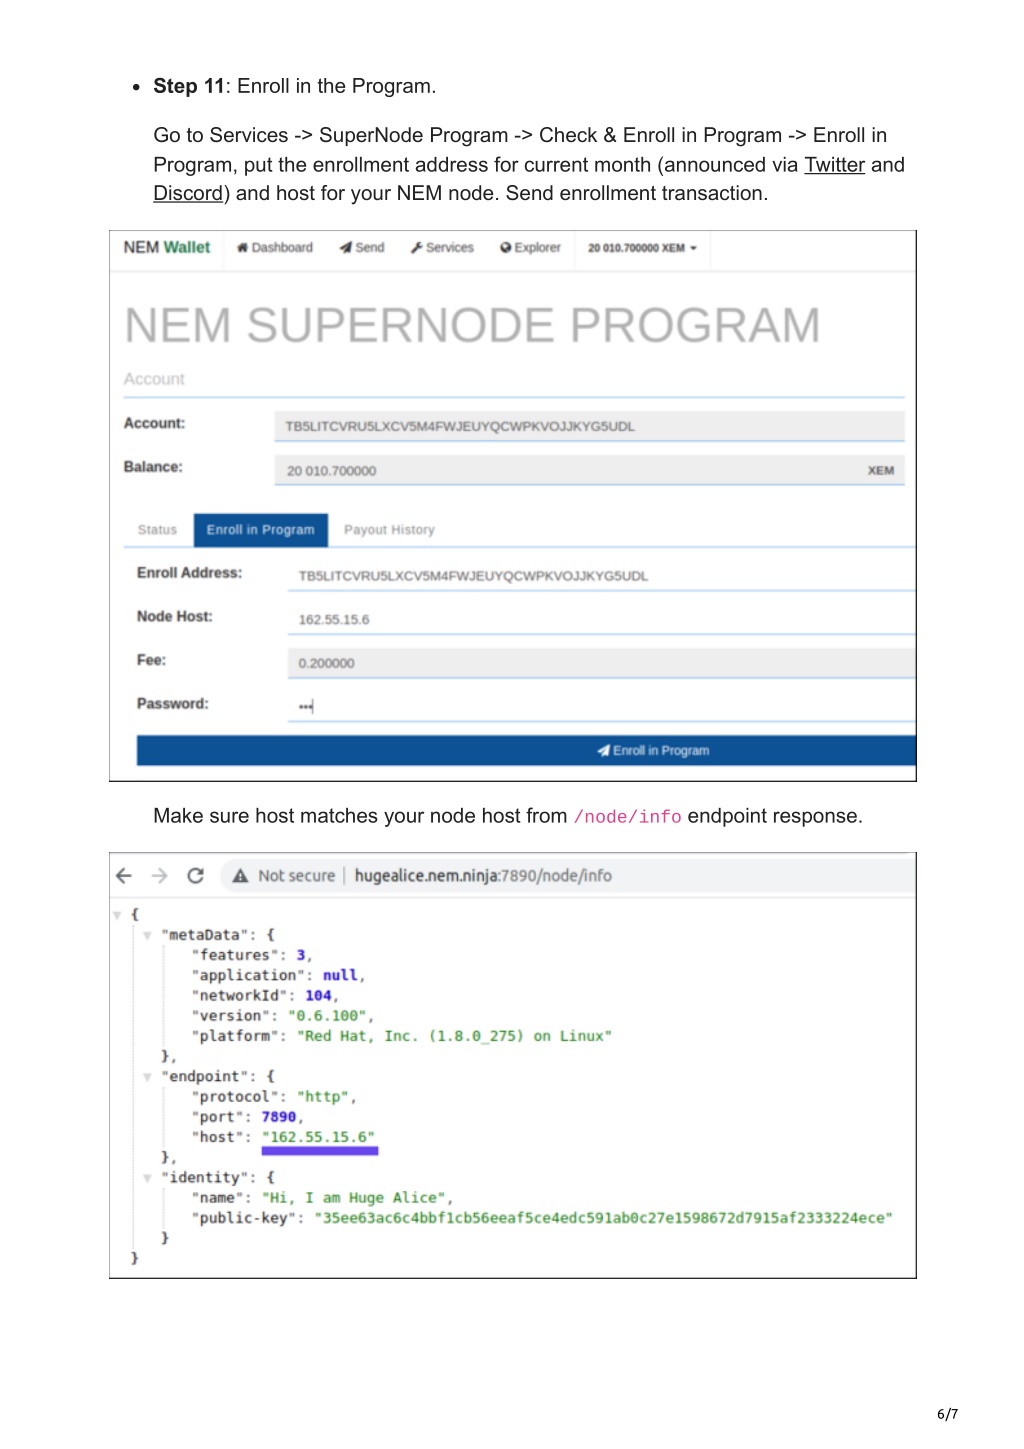Open the Discord link
The width and height of the screenshot is (1024, 1449).
(x=188, y=194)
